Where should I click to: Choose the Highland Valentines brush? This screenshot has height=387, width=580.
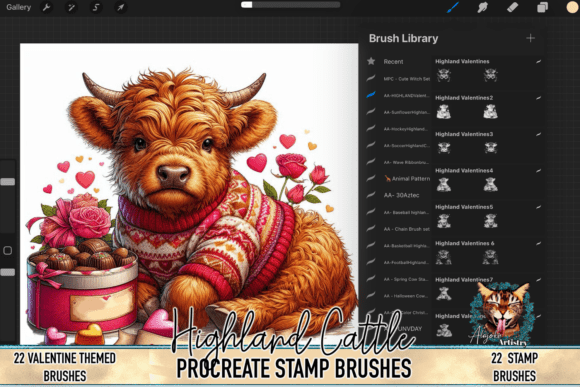(x=488, y=71)
